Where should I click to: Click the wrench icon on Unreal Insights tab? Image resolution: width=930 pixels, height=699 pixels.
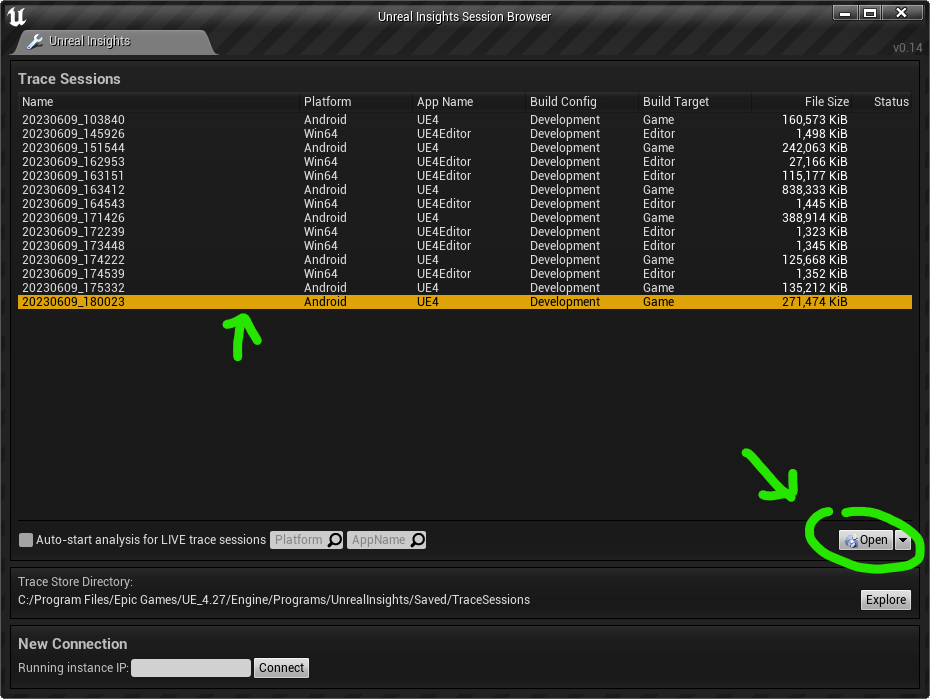(35, 42)
